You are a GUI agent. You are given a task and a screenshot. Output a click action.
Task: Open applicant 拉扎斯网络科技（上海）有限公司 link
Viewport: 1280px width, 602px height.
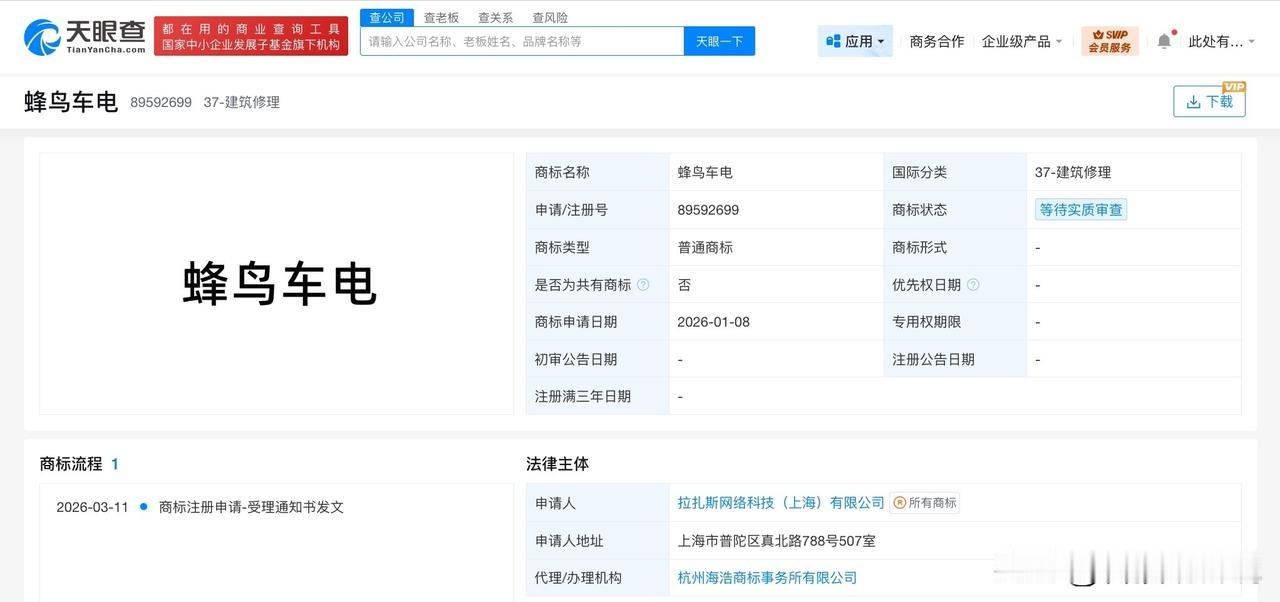(781, 503)
